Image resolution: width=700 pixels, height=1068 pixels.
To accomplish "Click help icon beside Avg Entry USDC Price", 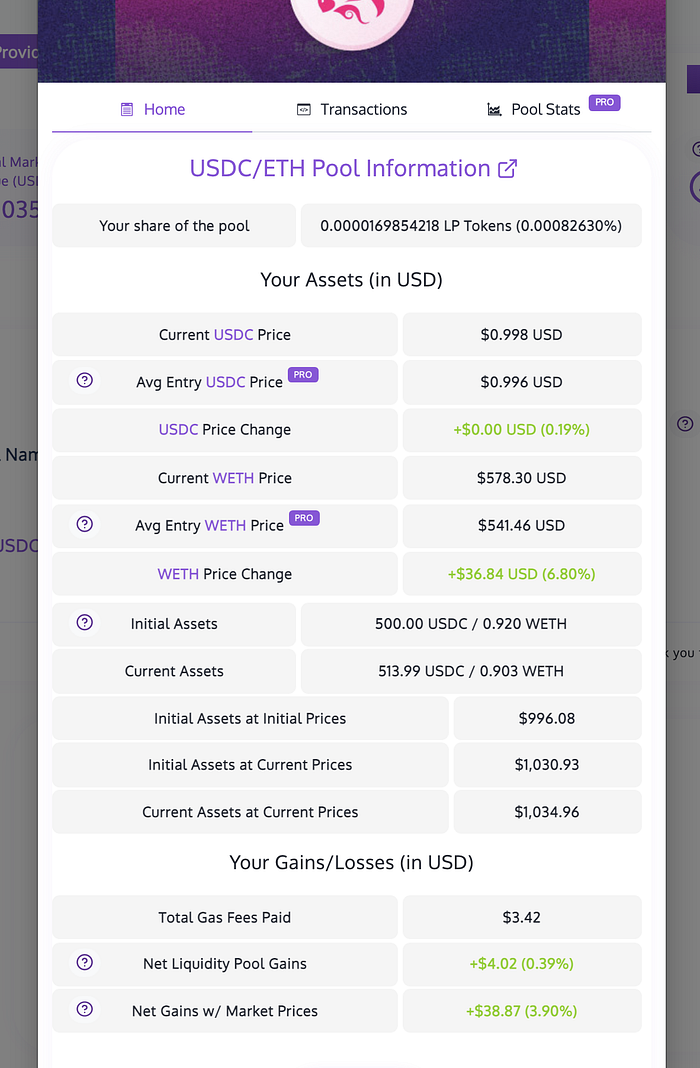I will pyautogui.click(x=85, y=380).
